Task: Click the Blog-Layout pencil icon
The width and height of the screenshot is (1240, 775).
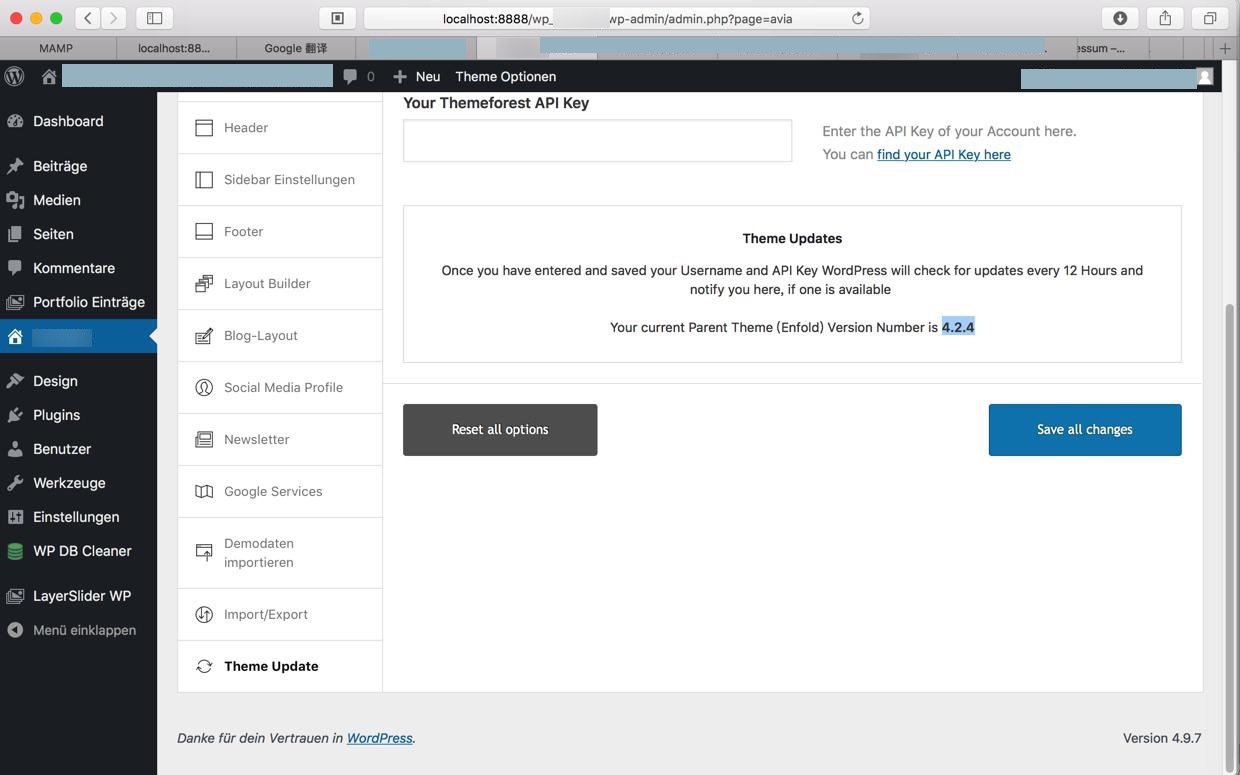Action: 204,336
